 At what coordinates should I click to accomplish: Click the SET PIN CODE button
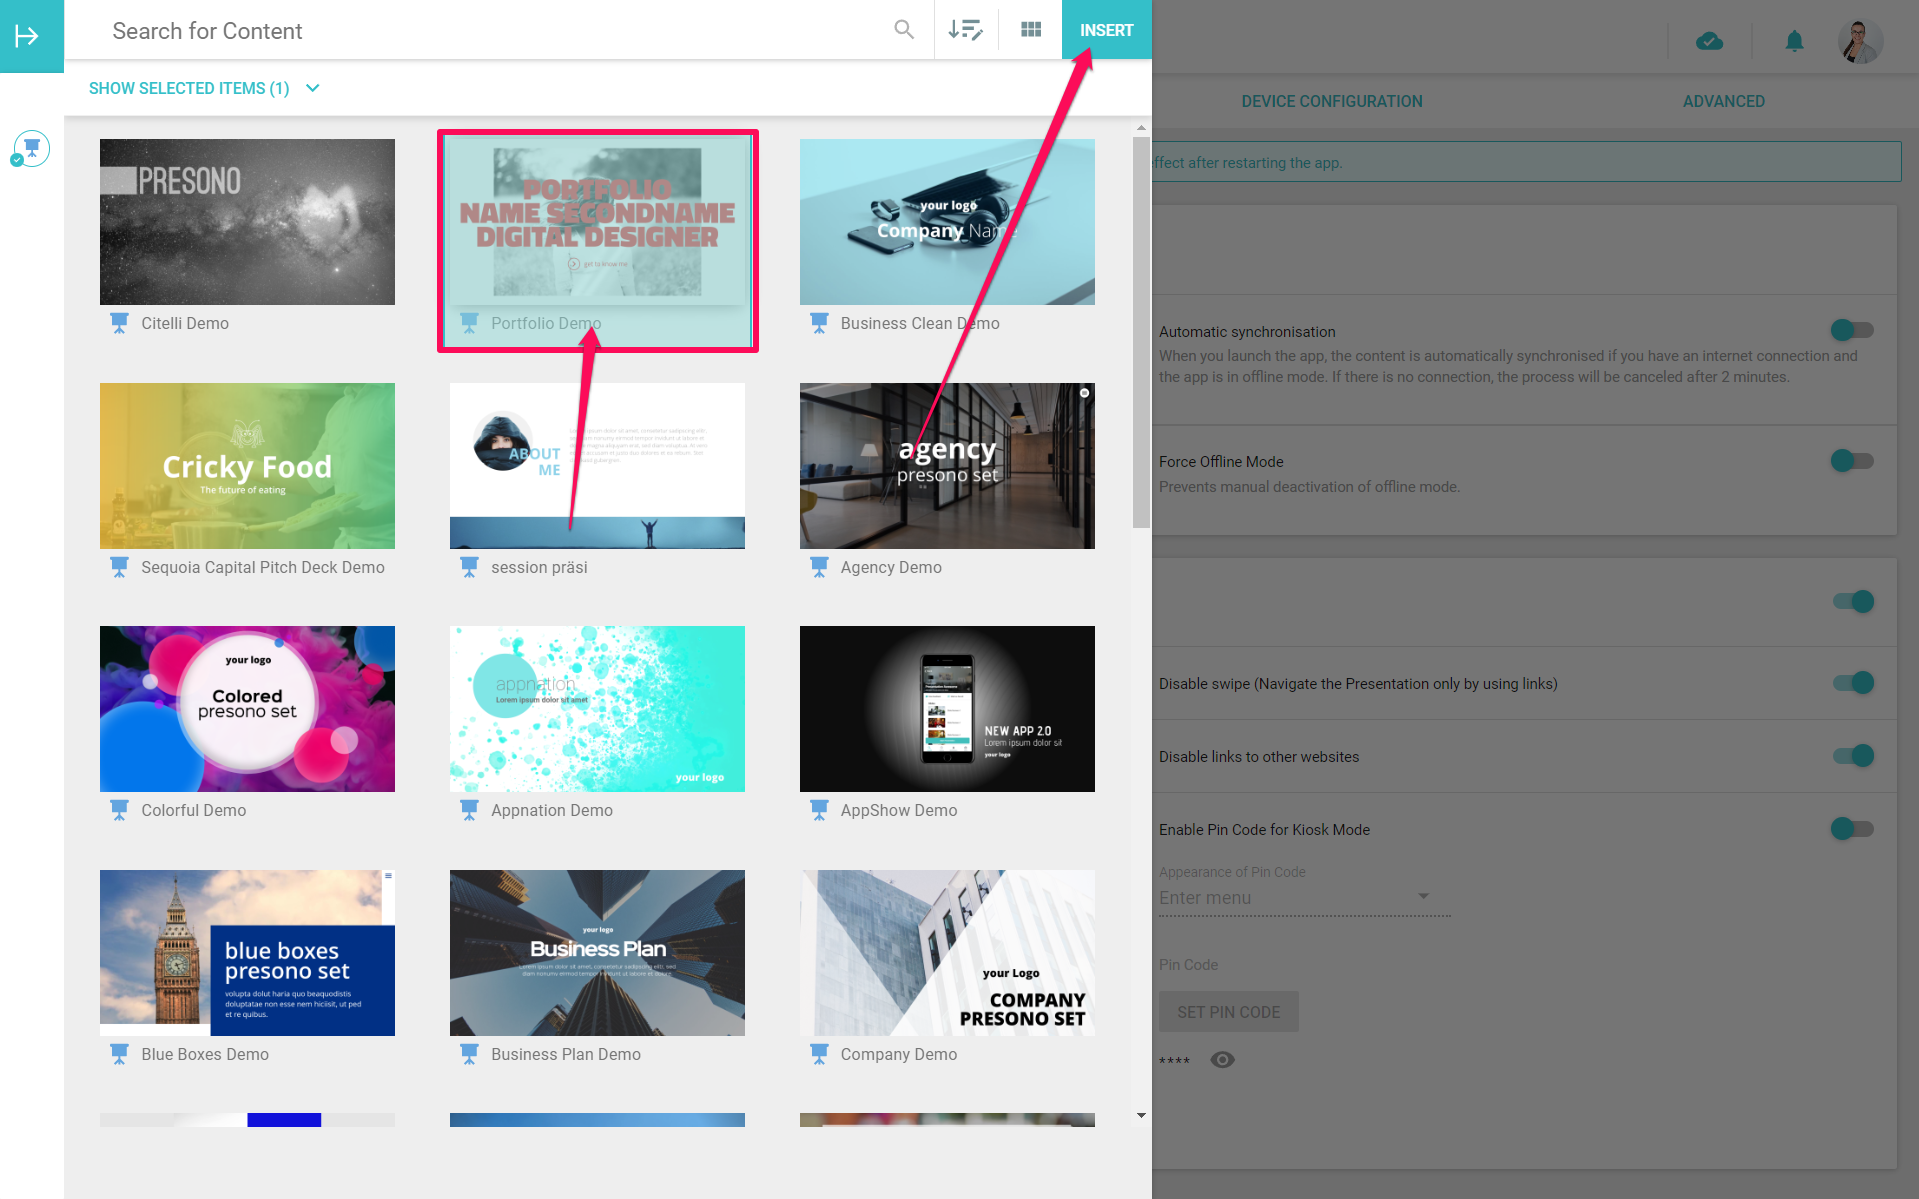coord(1229,1012)
